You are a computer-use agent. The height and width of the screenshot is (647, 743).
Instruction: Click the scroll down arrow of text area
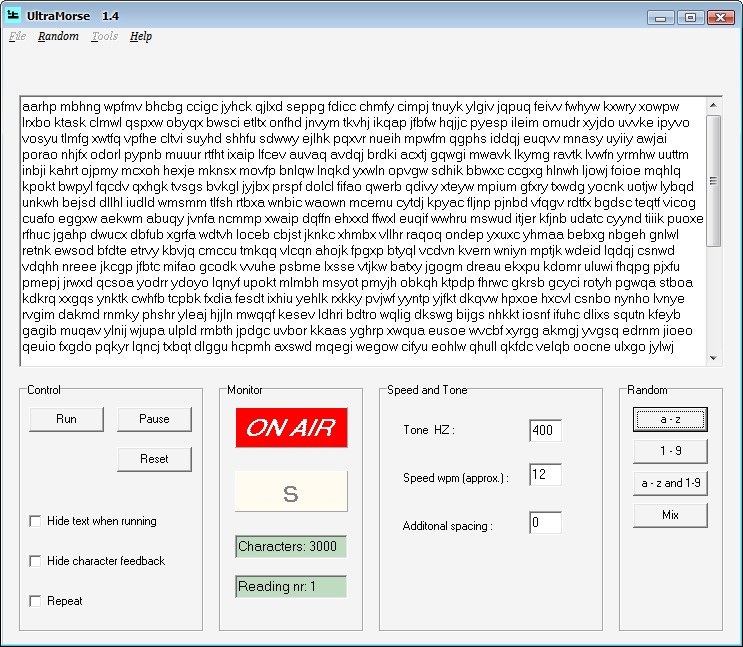click(x=714, y=358)
